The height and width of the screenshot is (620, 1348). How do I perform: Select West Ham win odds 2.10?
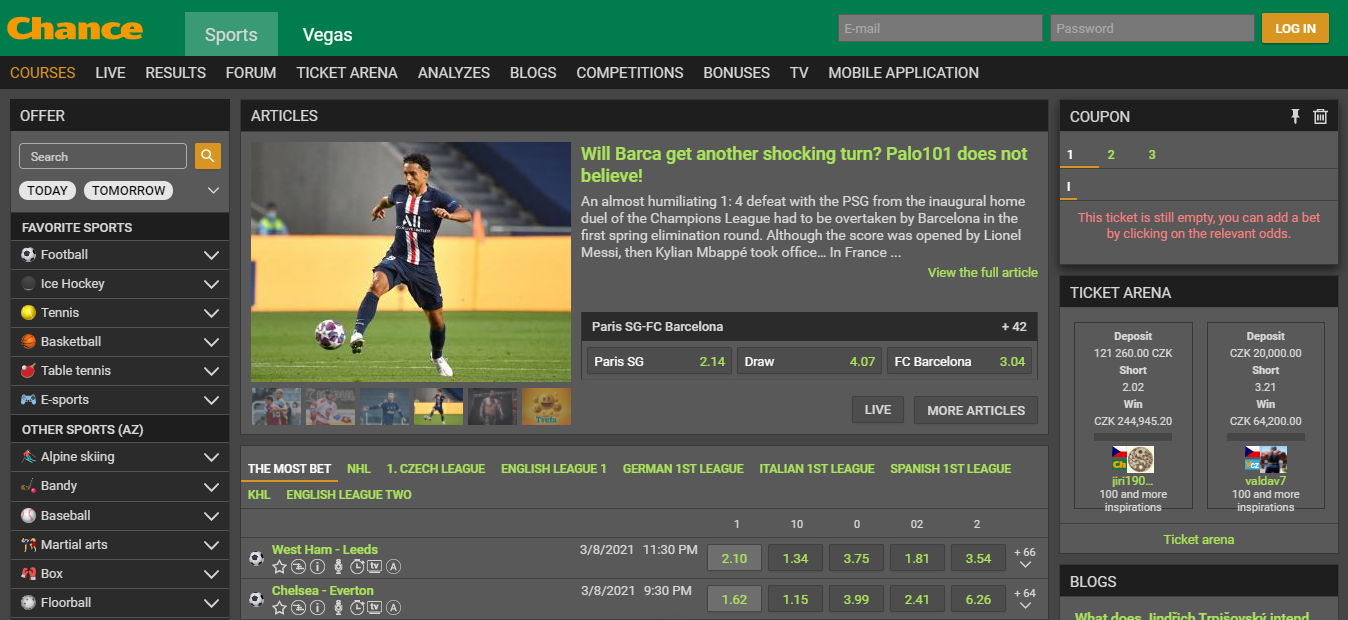point(734,558)
